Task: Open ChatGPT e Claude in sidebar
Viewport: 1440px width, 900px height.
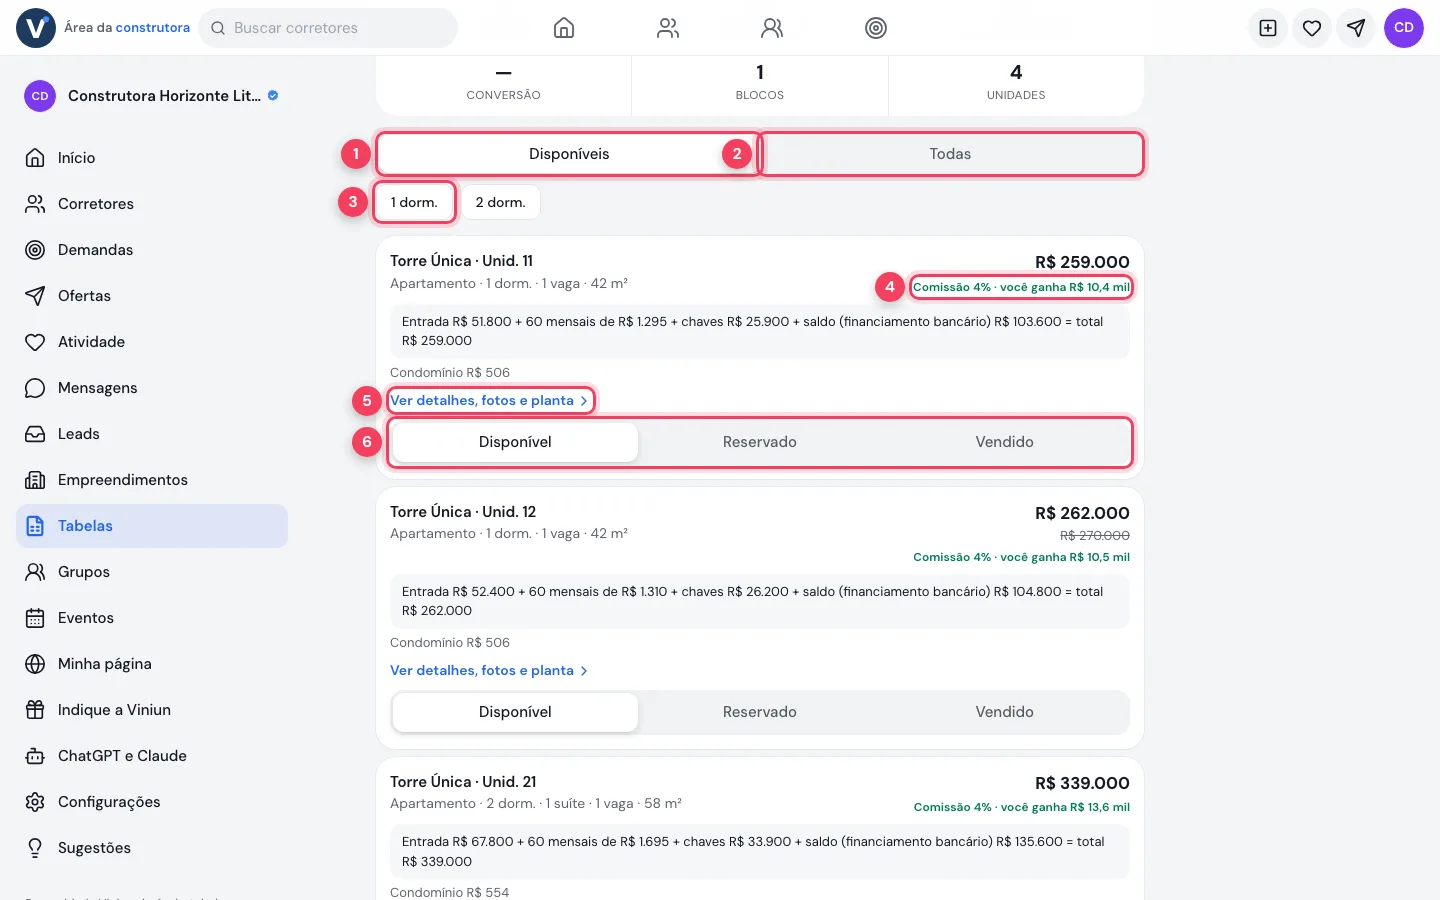Action: pos(152,756)
